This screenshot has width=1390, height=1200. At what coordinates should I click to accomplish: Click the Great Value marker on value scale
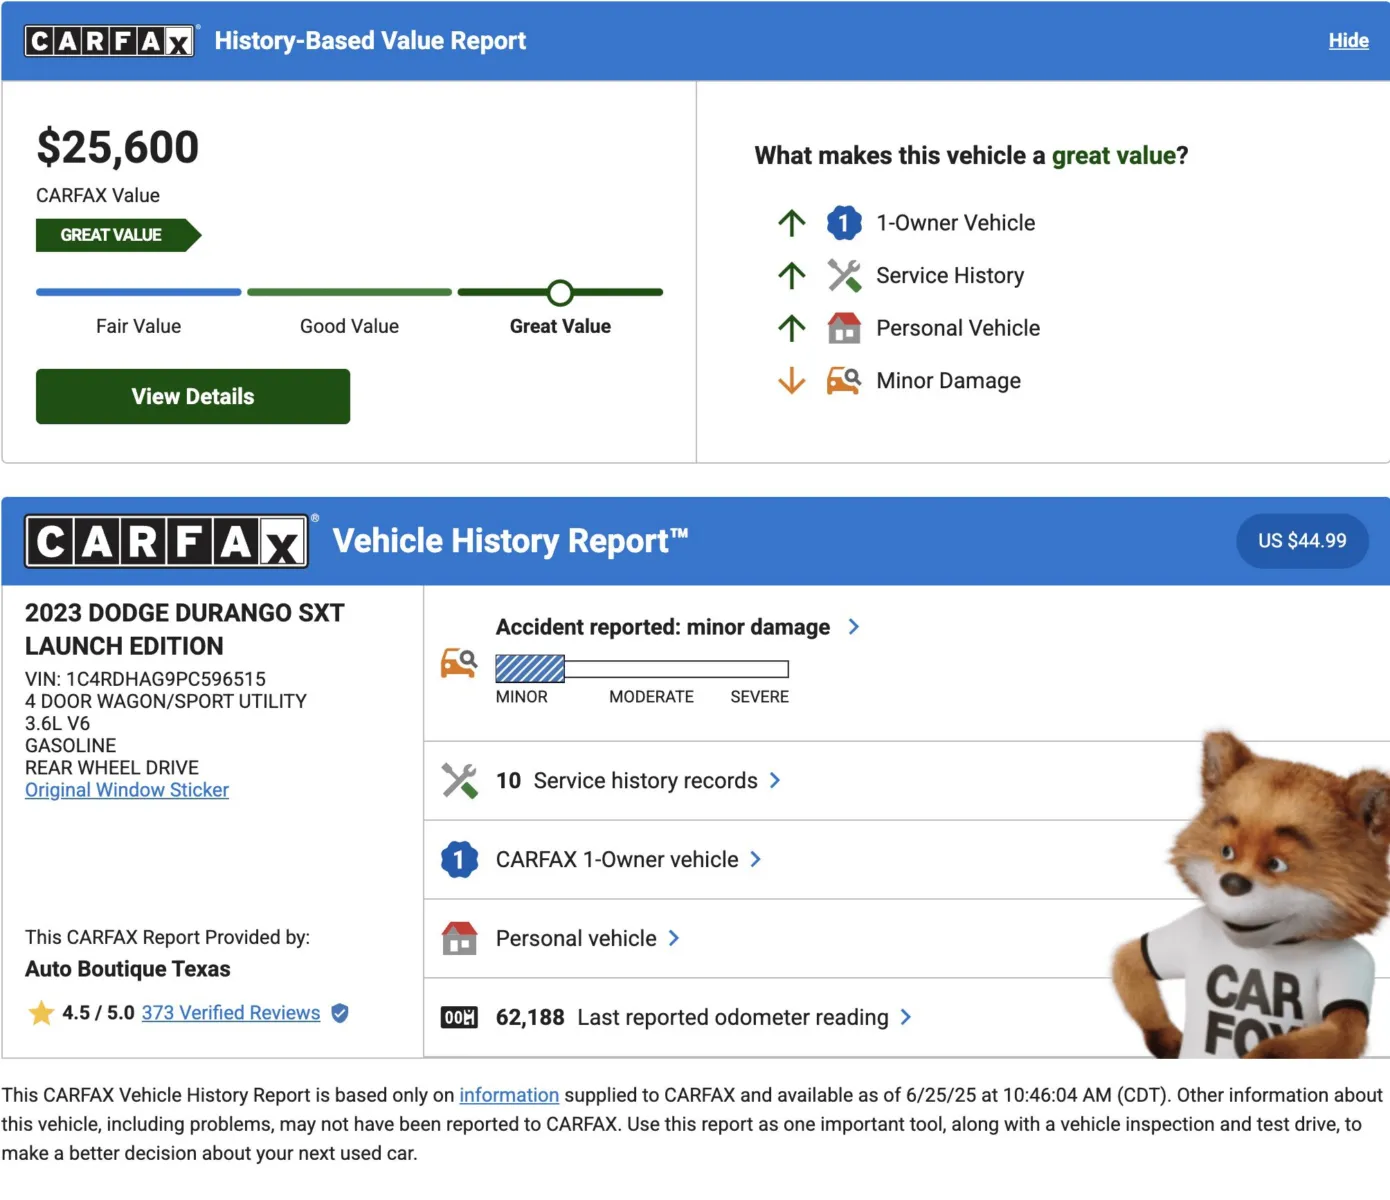click(x=560, y=293)
